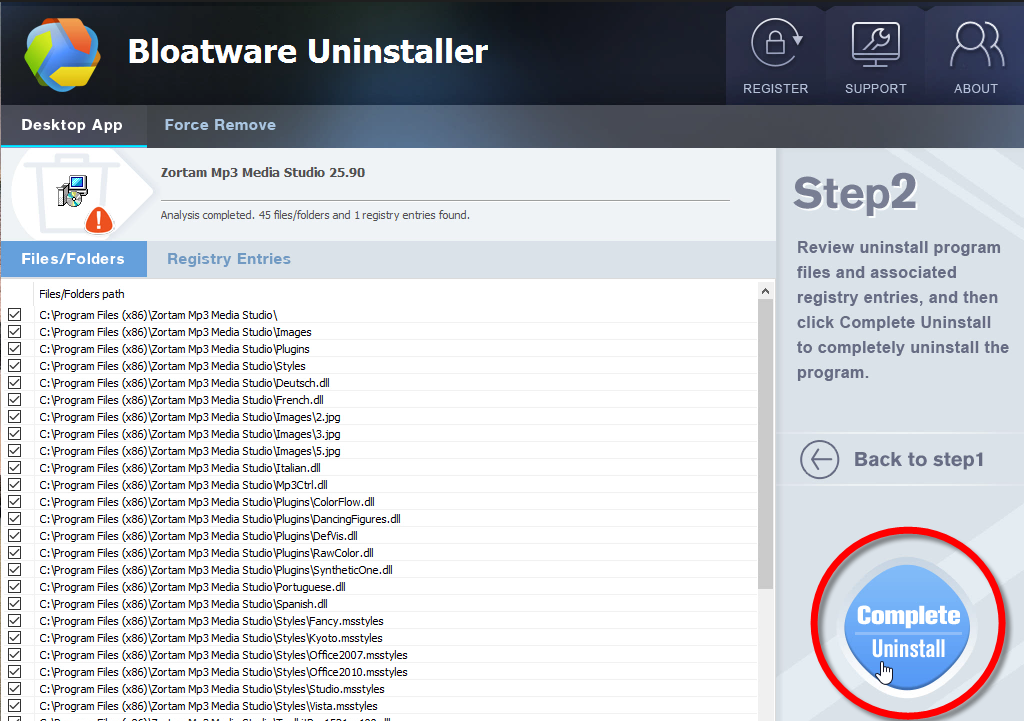Select the Images\5.jpg path text

[190, 451]
